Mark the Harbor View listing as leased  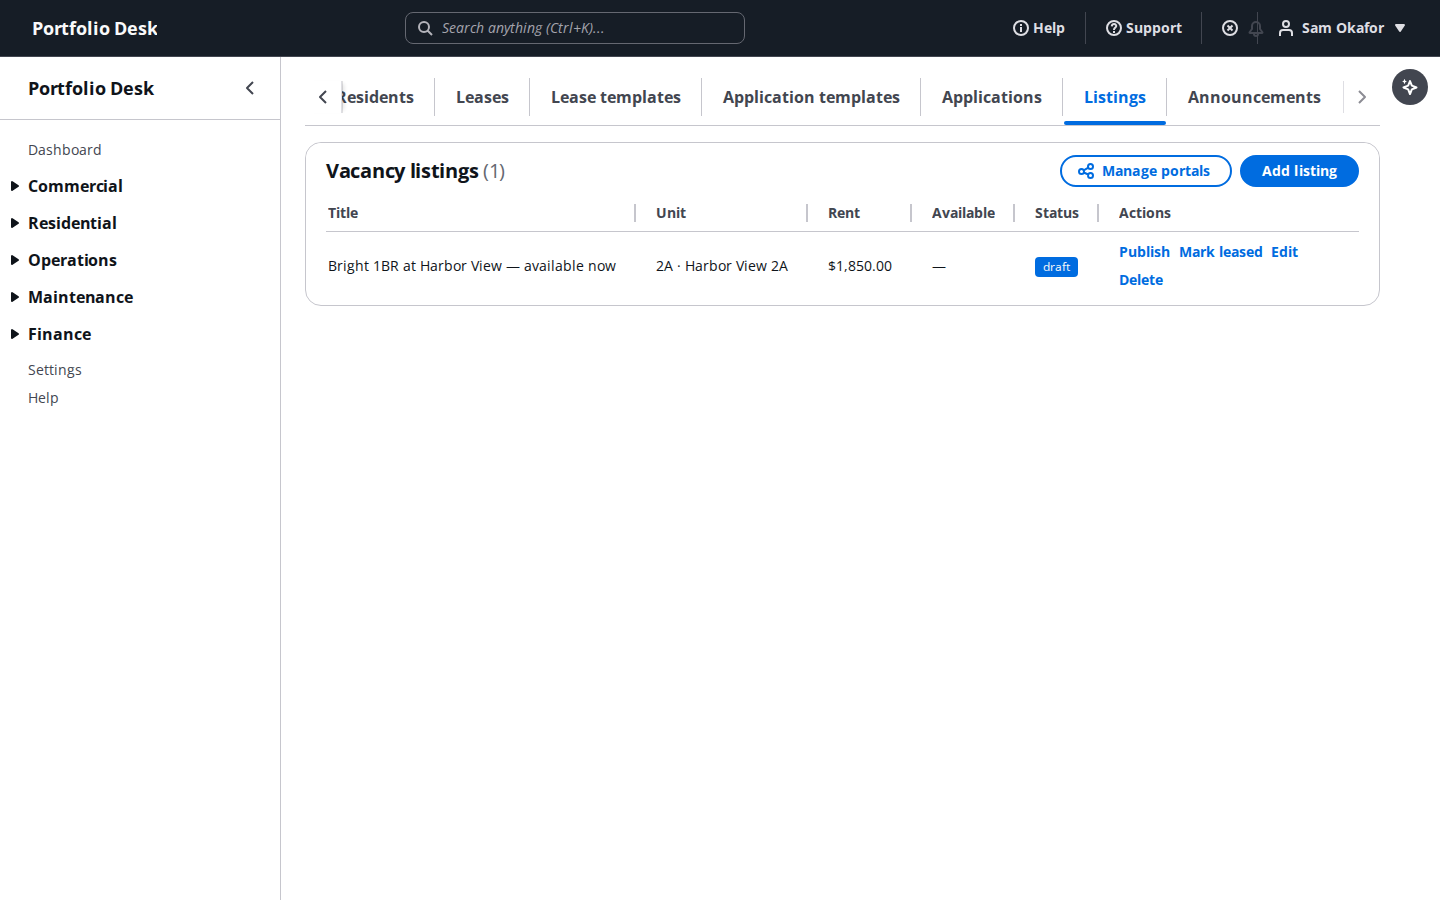coord(1221,252)
